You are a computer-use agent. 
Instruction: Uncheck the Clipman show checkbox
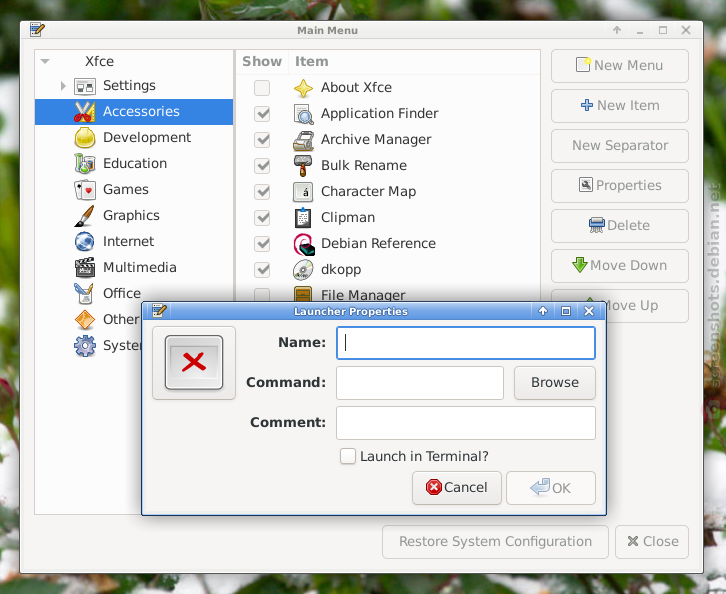click(262, 218)
